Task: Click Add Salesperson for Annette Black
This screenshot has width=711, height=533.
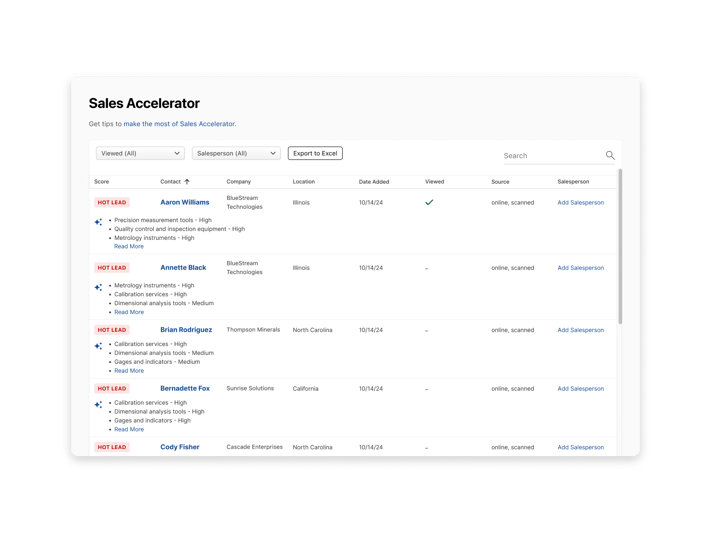Action: [x=580, y=268]
